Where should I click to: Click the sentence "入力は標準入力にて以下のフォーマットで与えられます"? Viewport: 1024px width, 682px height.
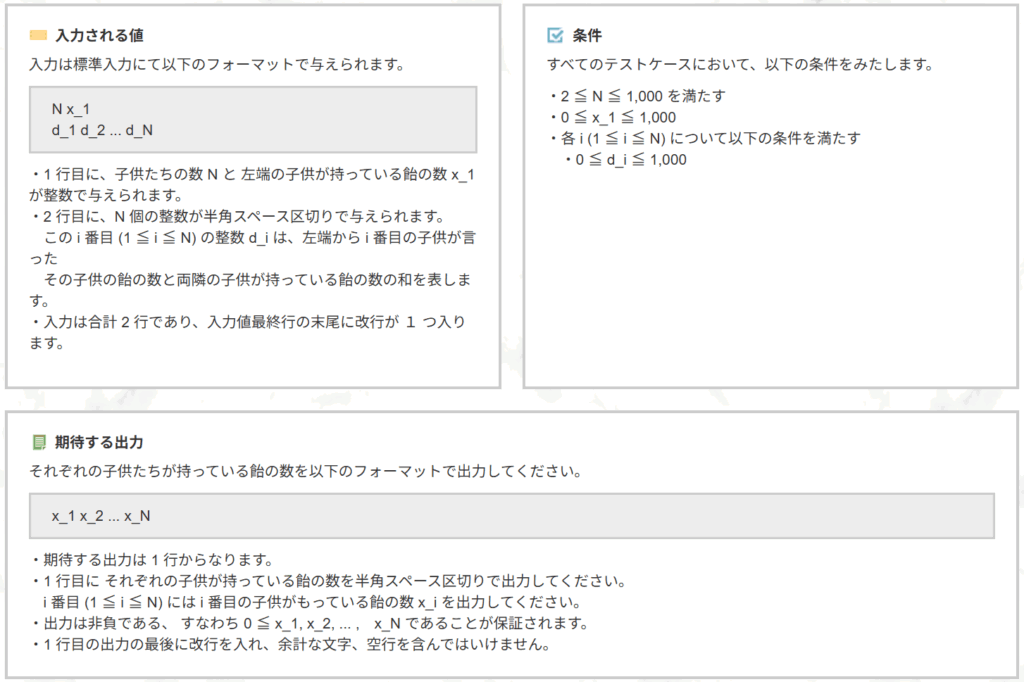coord(216,64)
